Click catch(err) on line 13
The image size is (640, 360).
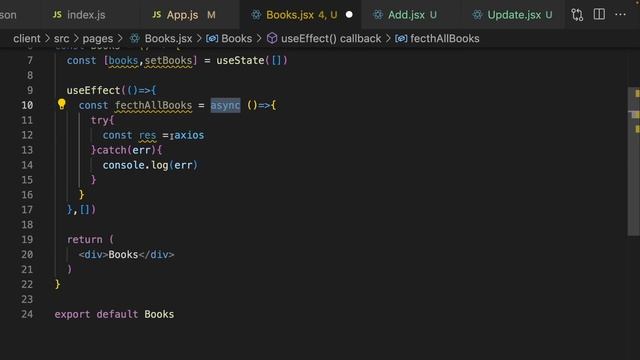(x=127, y=150)
